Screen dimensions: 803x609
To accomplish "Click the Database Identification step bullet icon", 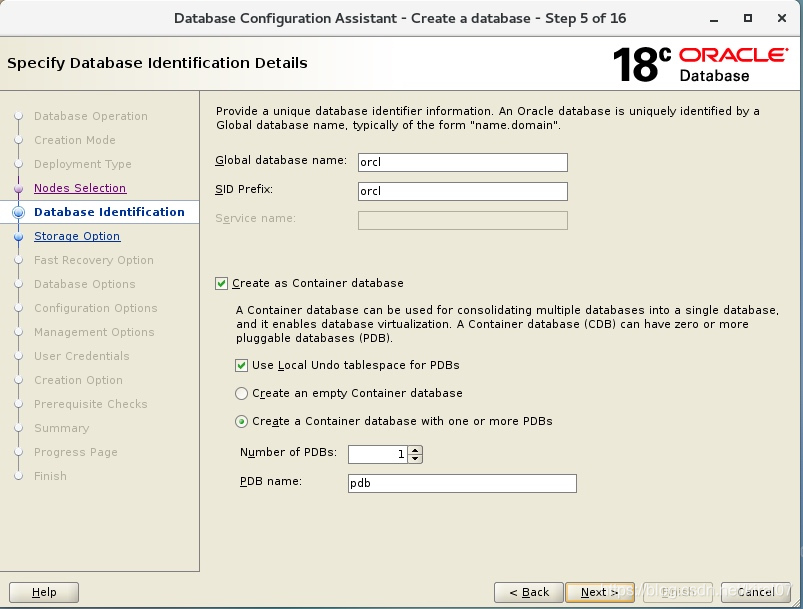I will [x=18, y=212].
